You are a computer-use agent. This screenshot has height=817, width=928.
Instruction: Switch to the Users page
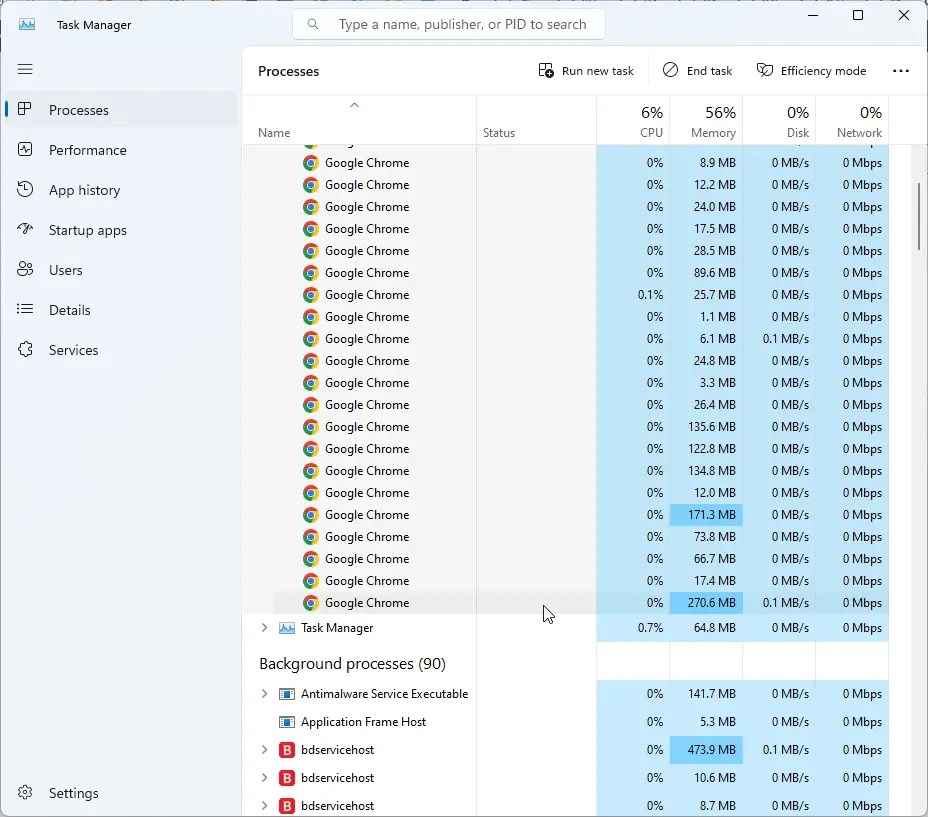pyautogui.click(x=121, y=270)
